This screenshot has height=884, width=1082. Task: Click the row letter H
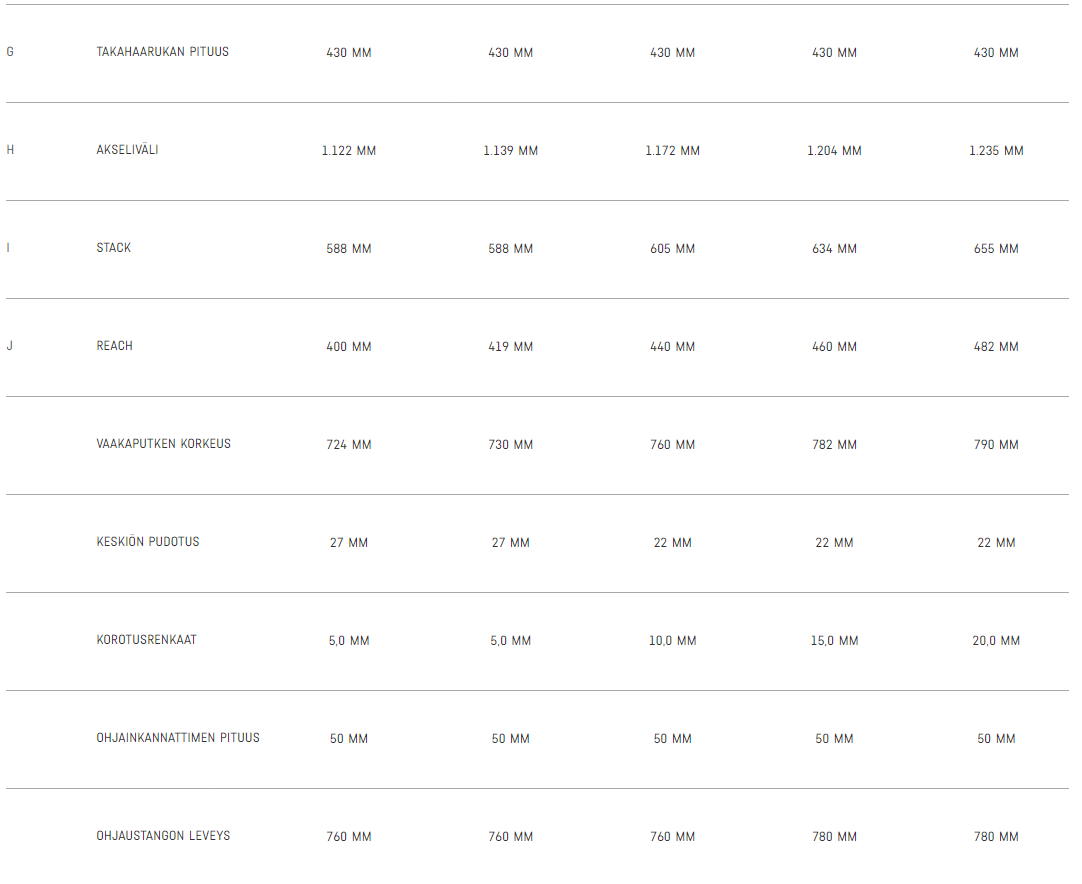click(x=10, y=150)
